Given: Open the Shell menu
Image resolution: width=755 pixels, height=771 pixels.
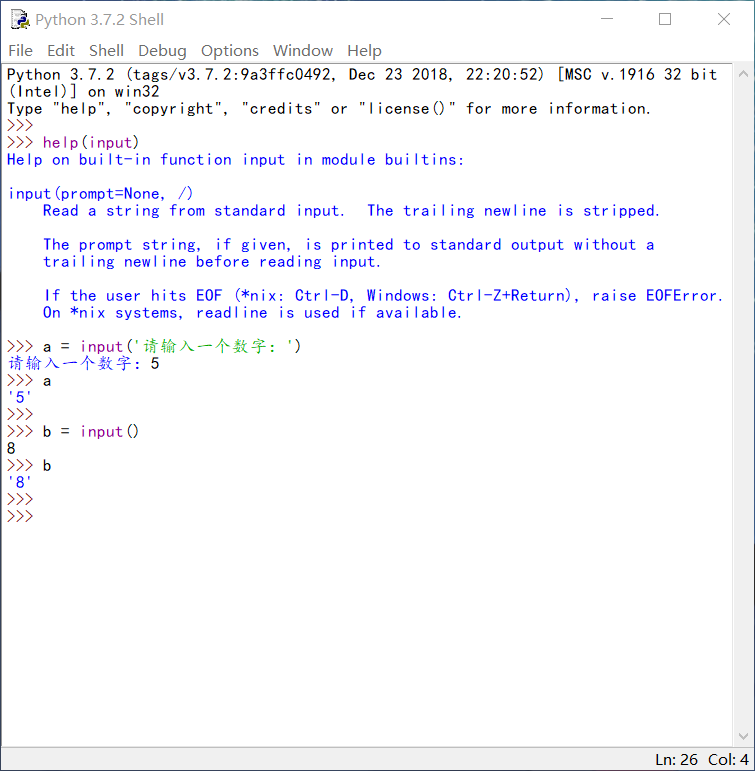Looking at the screenshot, I should coord(106,51).
